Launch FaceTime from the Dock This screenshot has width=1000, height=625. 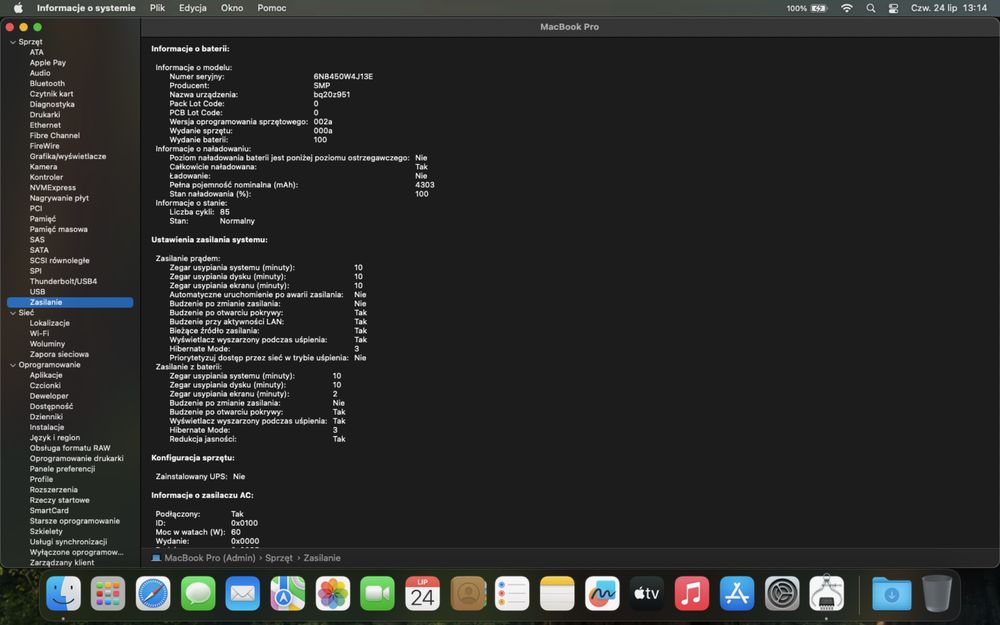pyautogui.click(x=378, y=594)
